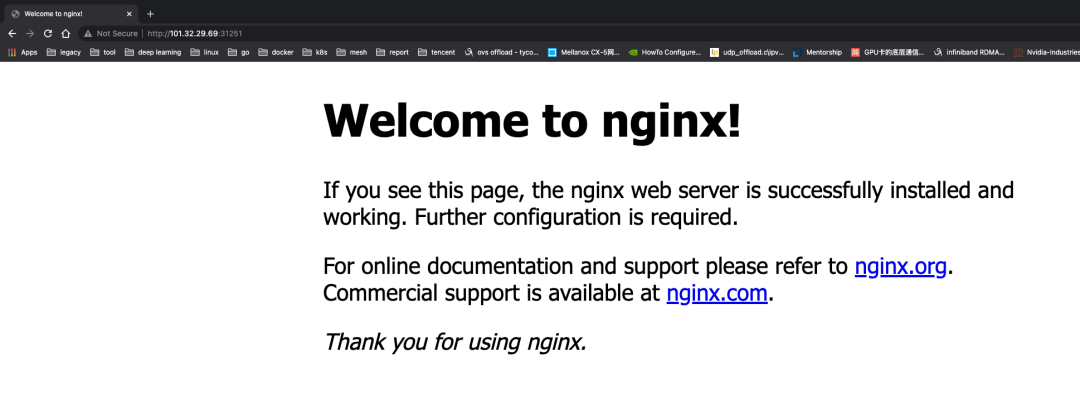This screenshot has width=1080, height=400.
Task: Click the Not Secure warning indicator
Action: (110, 33)
